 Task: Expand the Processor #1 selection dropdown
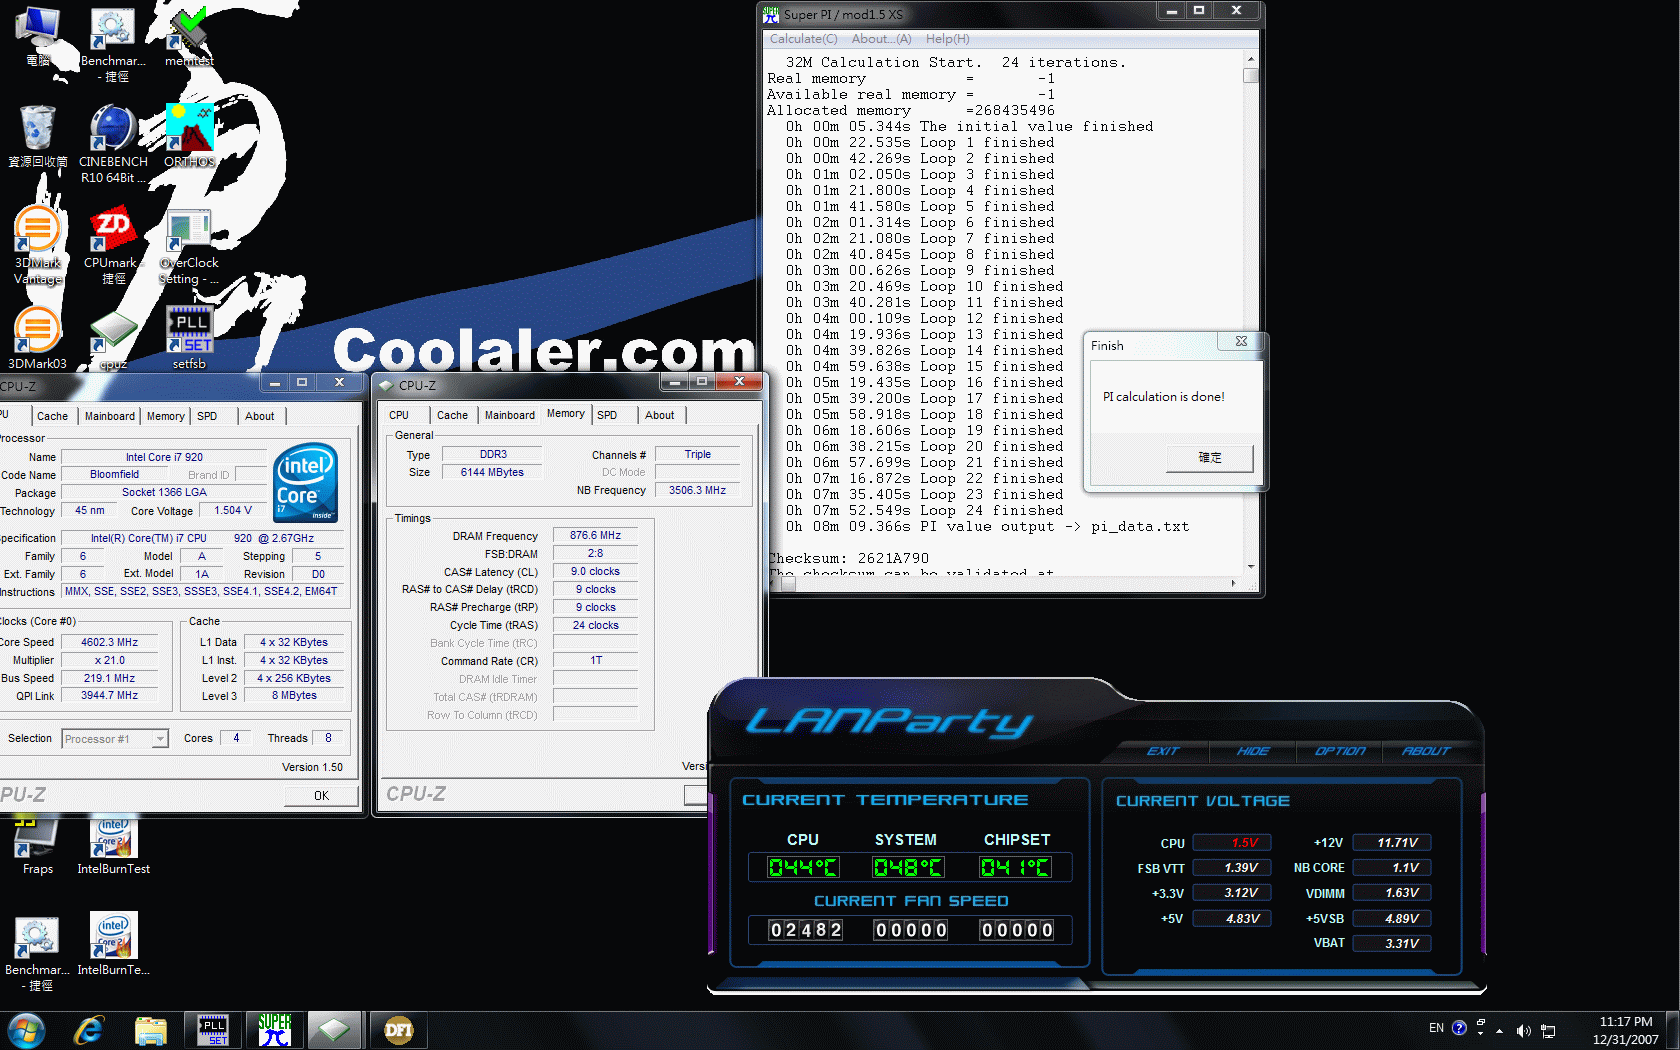pyautogui.click(x=159, y=739)
